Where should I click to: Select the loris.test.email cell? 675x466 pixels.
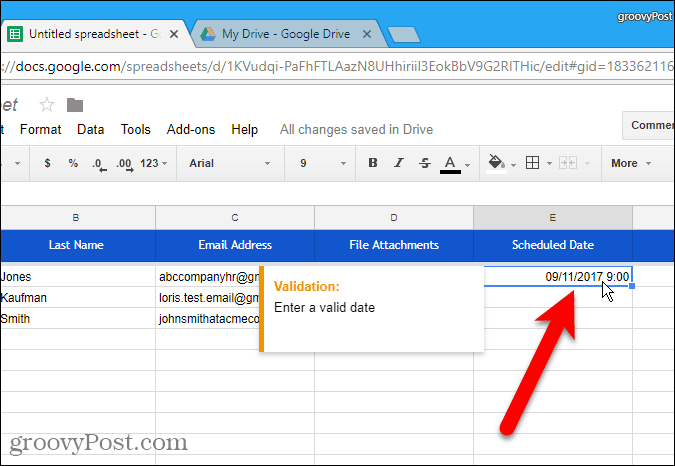point(208,297)
